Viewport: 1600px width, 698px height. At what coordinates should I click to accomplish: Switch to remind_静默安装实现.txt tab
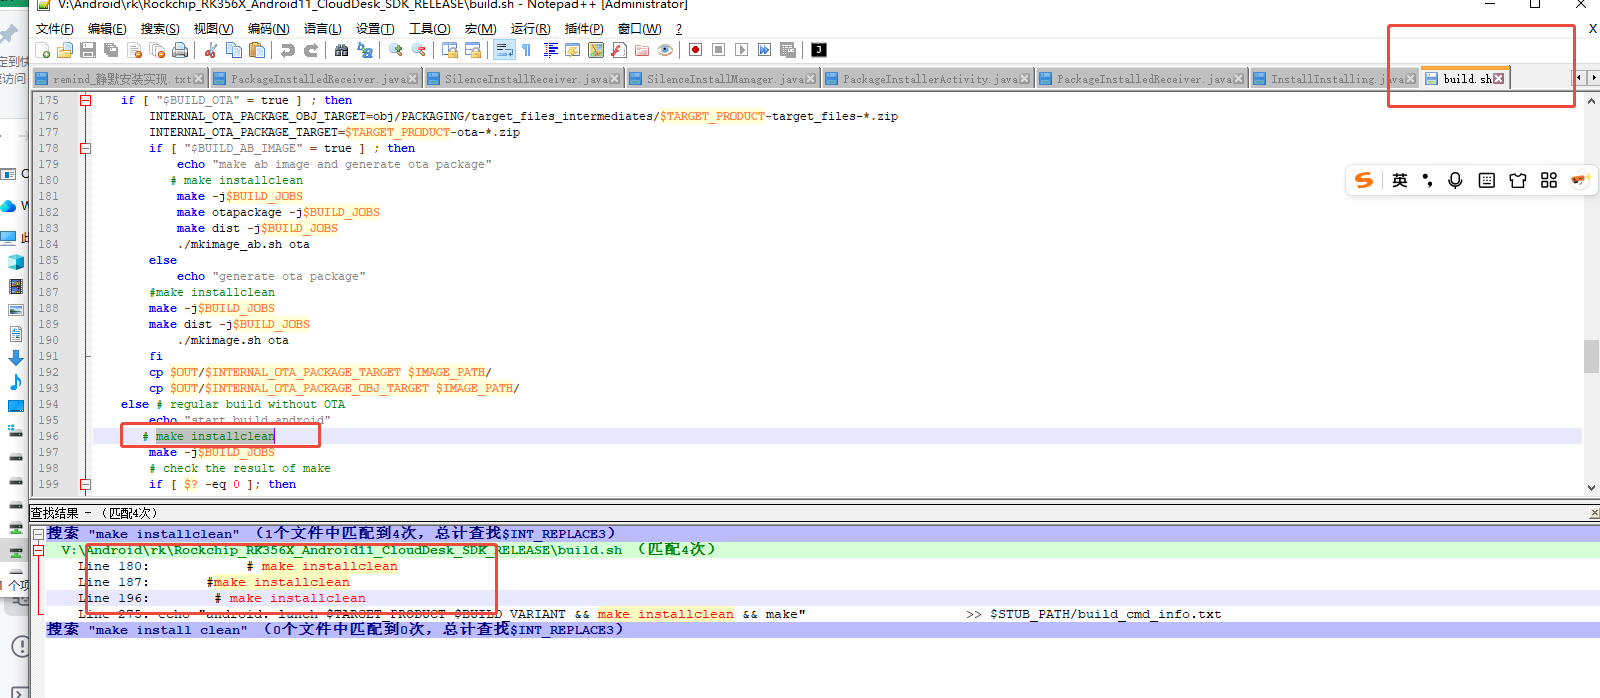[119, 78]
